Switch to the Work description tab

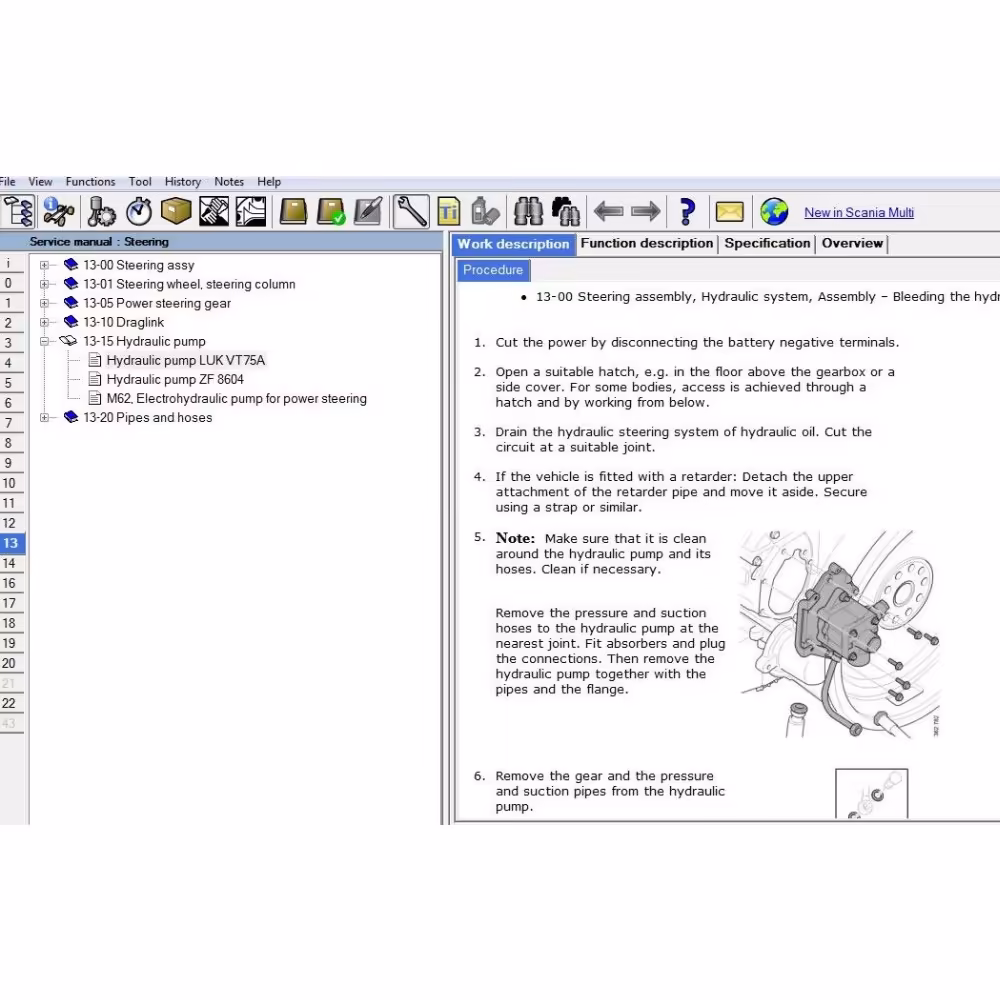click(513, 244)
